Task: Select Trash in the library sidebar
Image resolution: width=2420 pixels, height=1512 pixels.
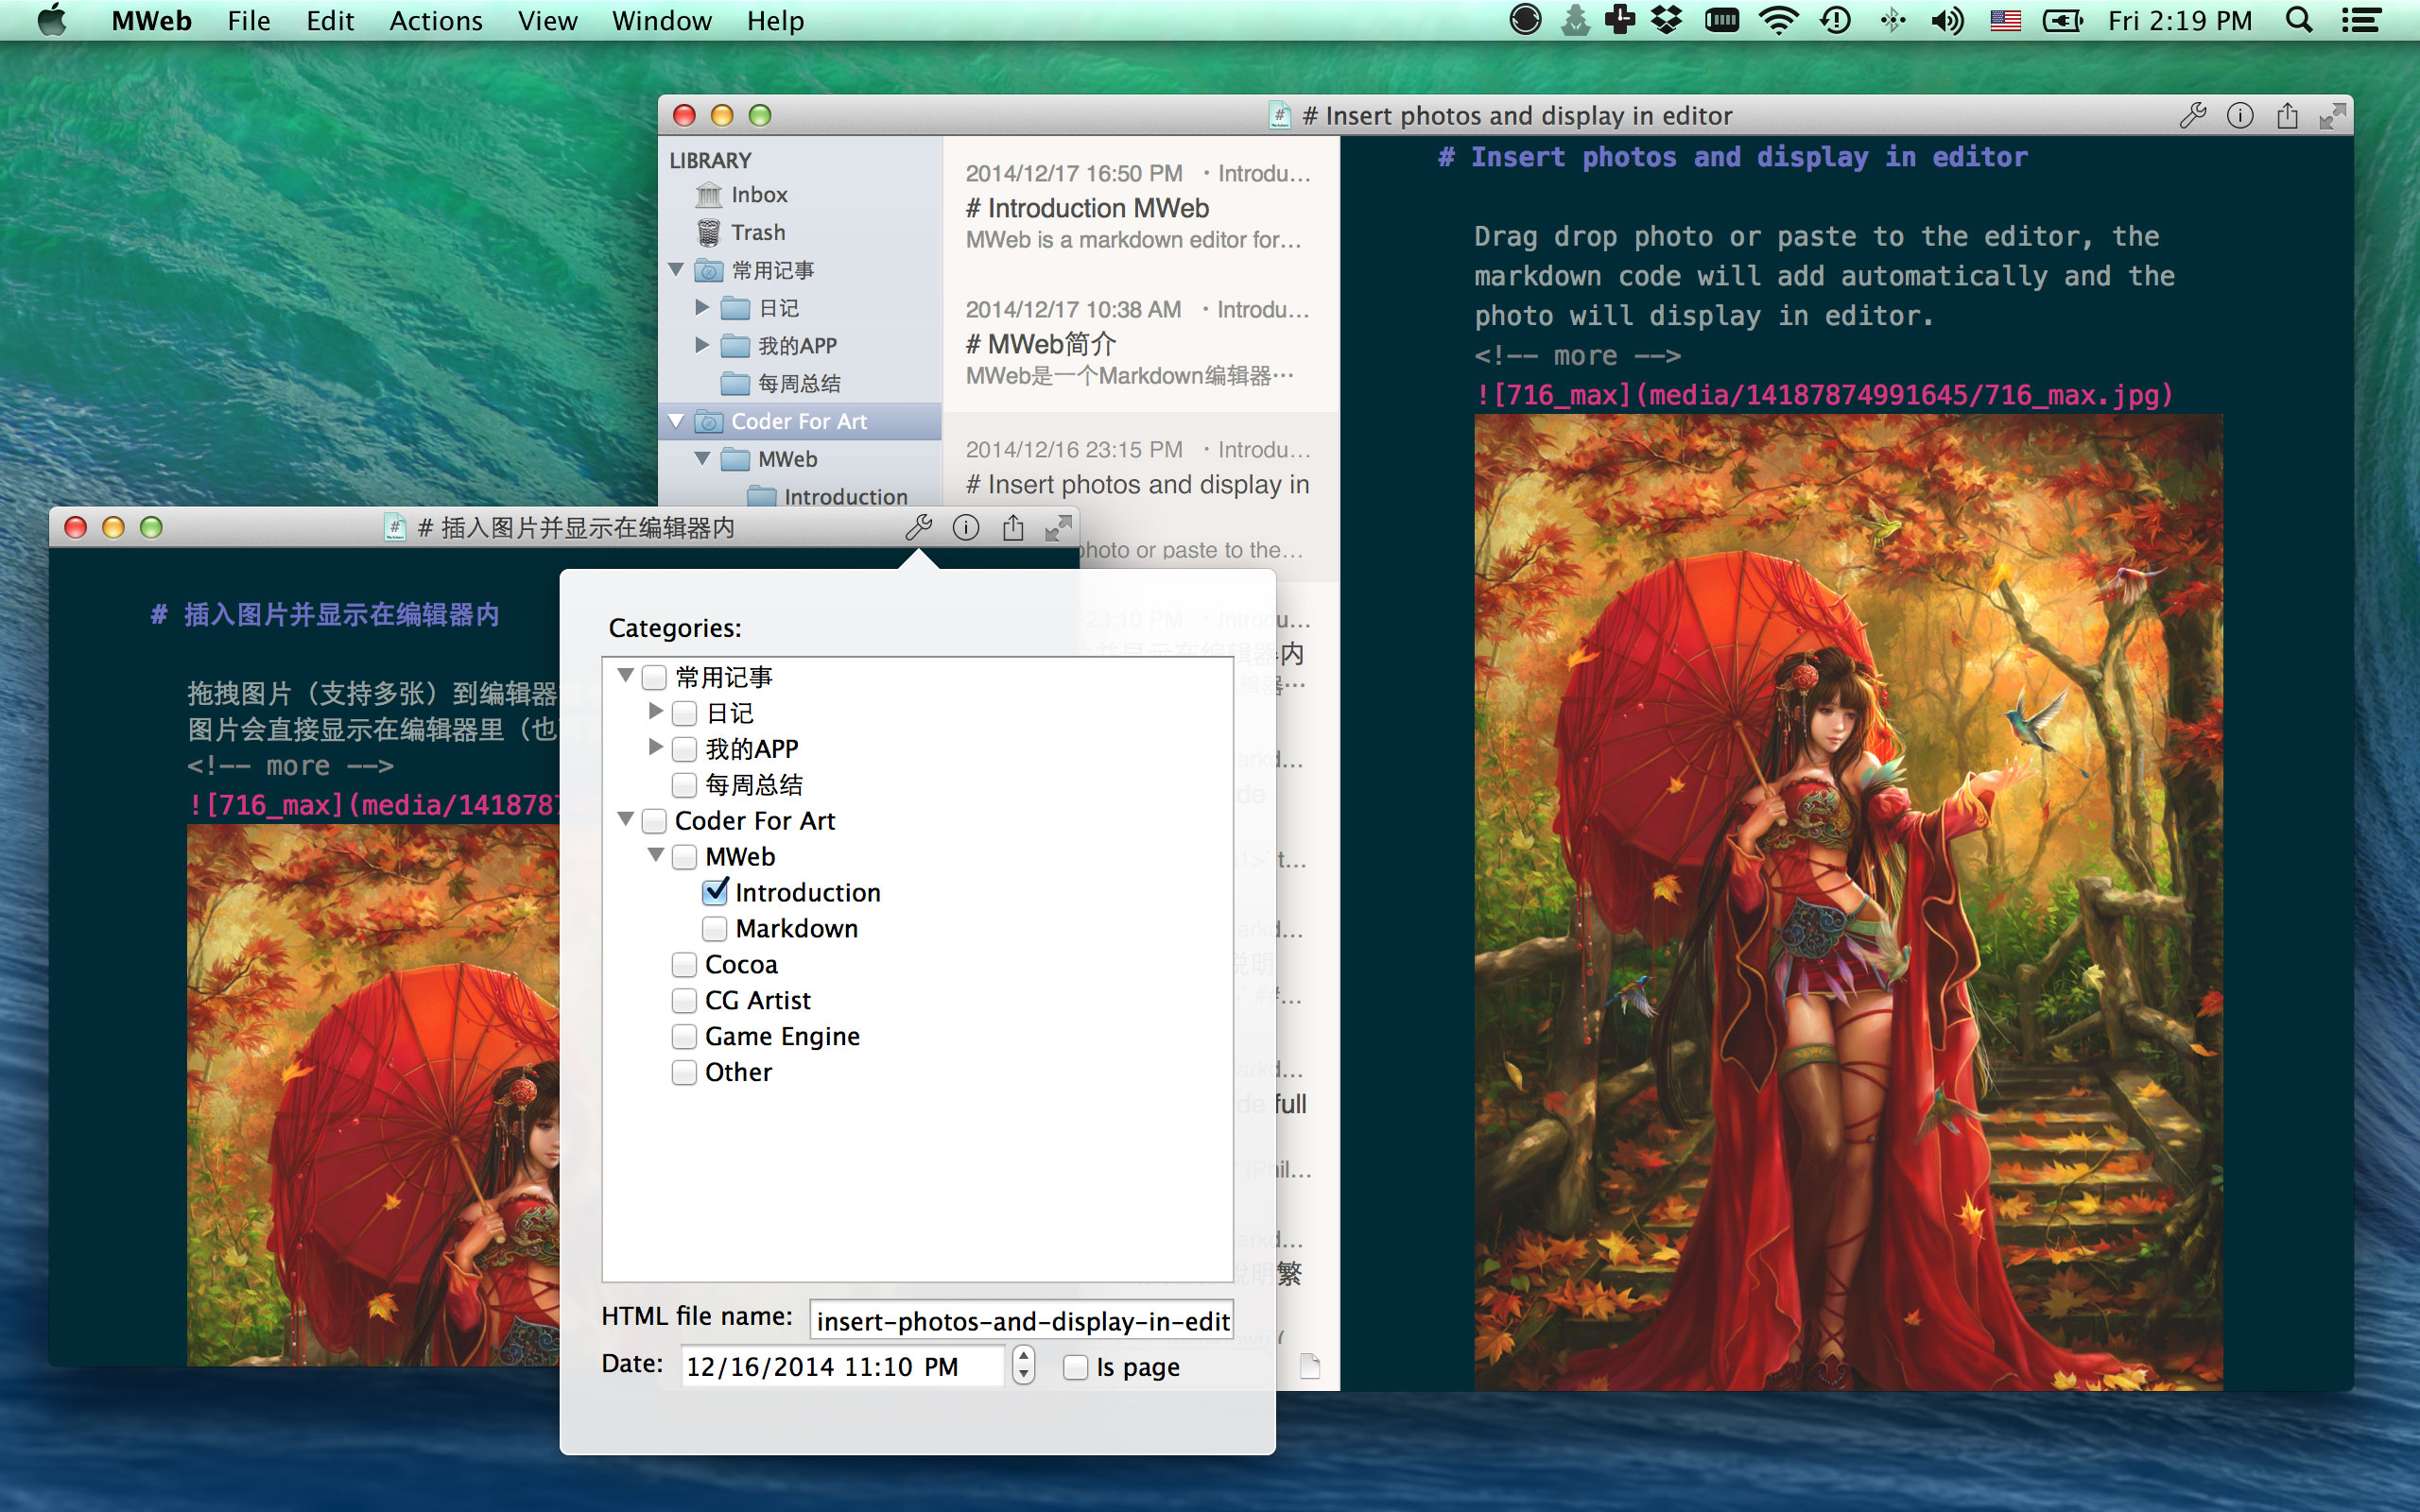Action: 757,232
